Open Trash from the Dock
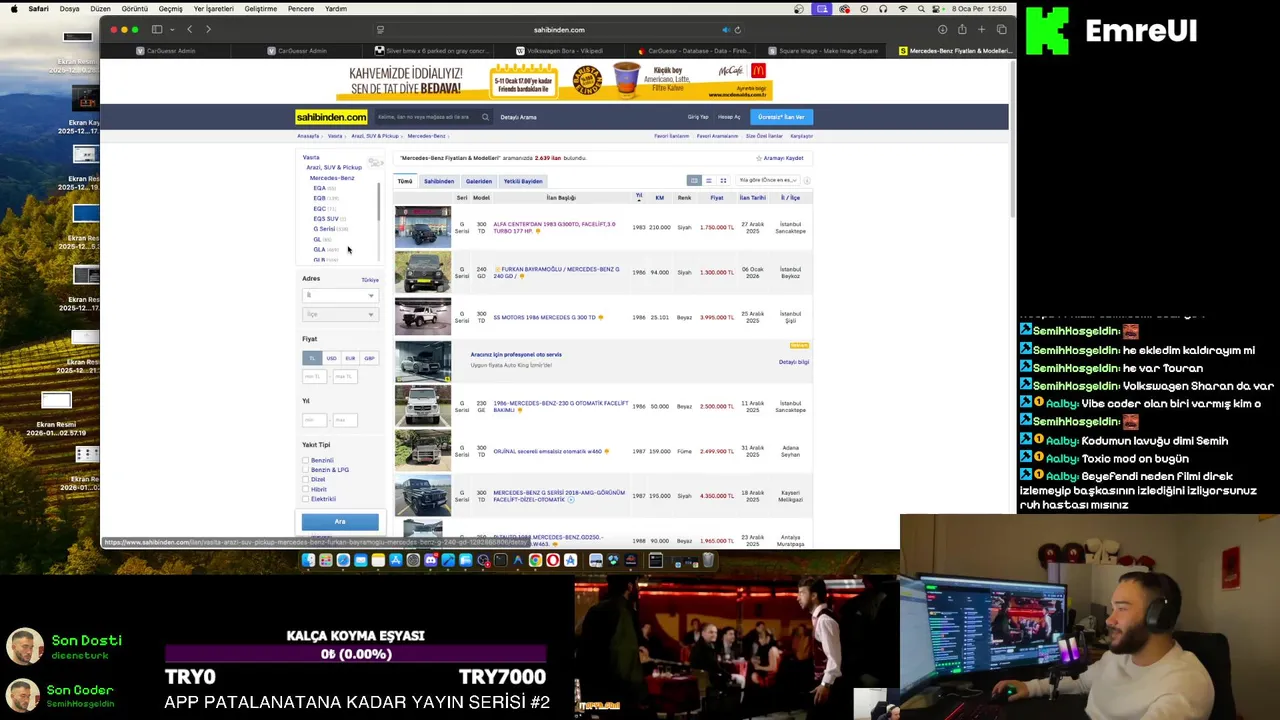 click(x=708, y=560)
